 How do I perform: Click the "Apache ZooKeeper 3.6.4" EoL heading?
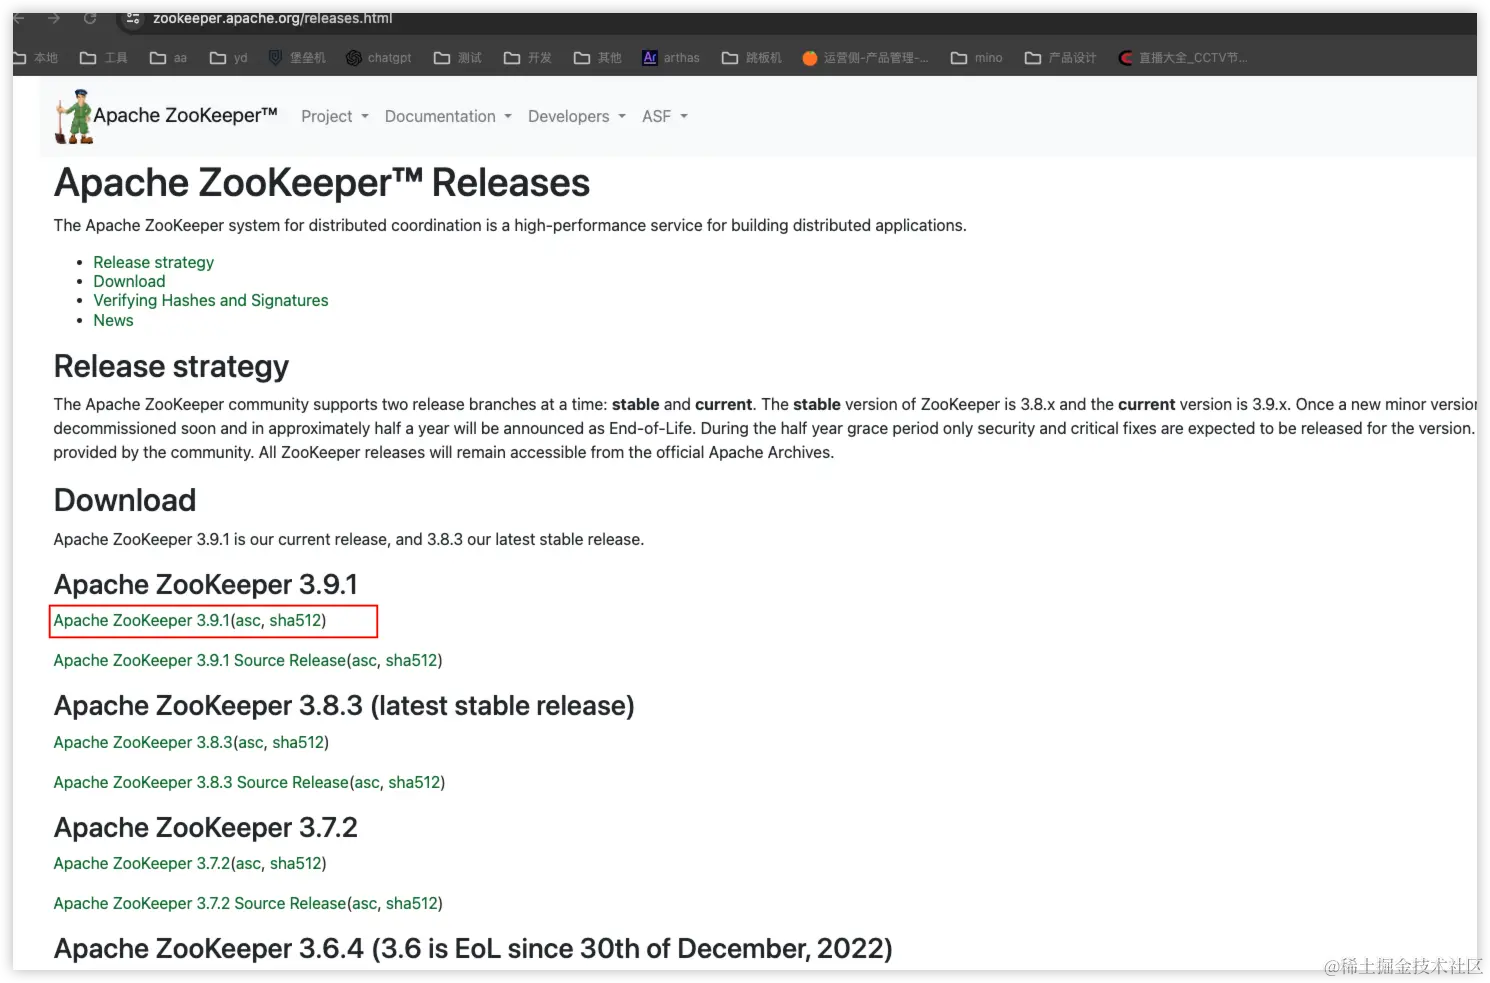[x=473, y=949]
